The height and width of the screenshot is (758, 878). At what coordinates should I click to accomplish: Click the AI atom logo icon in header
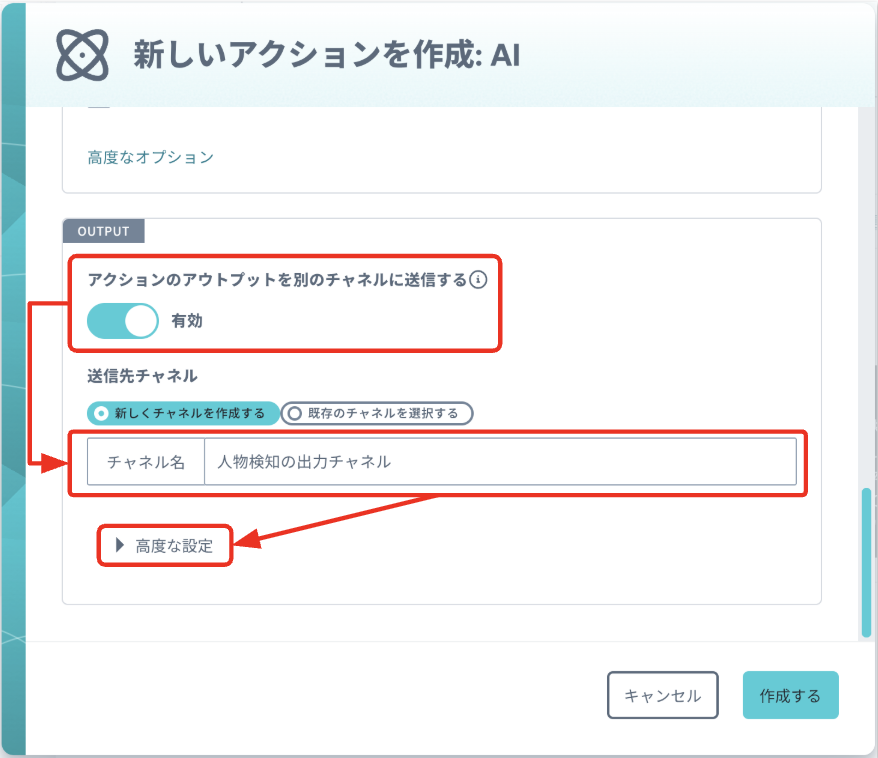point(82,55)
